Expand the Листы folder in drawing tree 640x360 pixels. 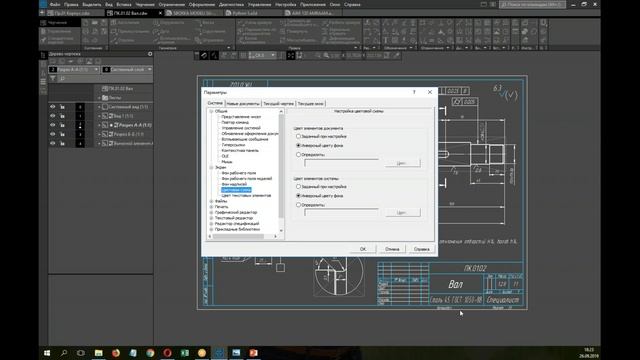(x=99, y=98)
